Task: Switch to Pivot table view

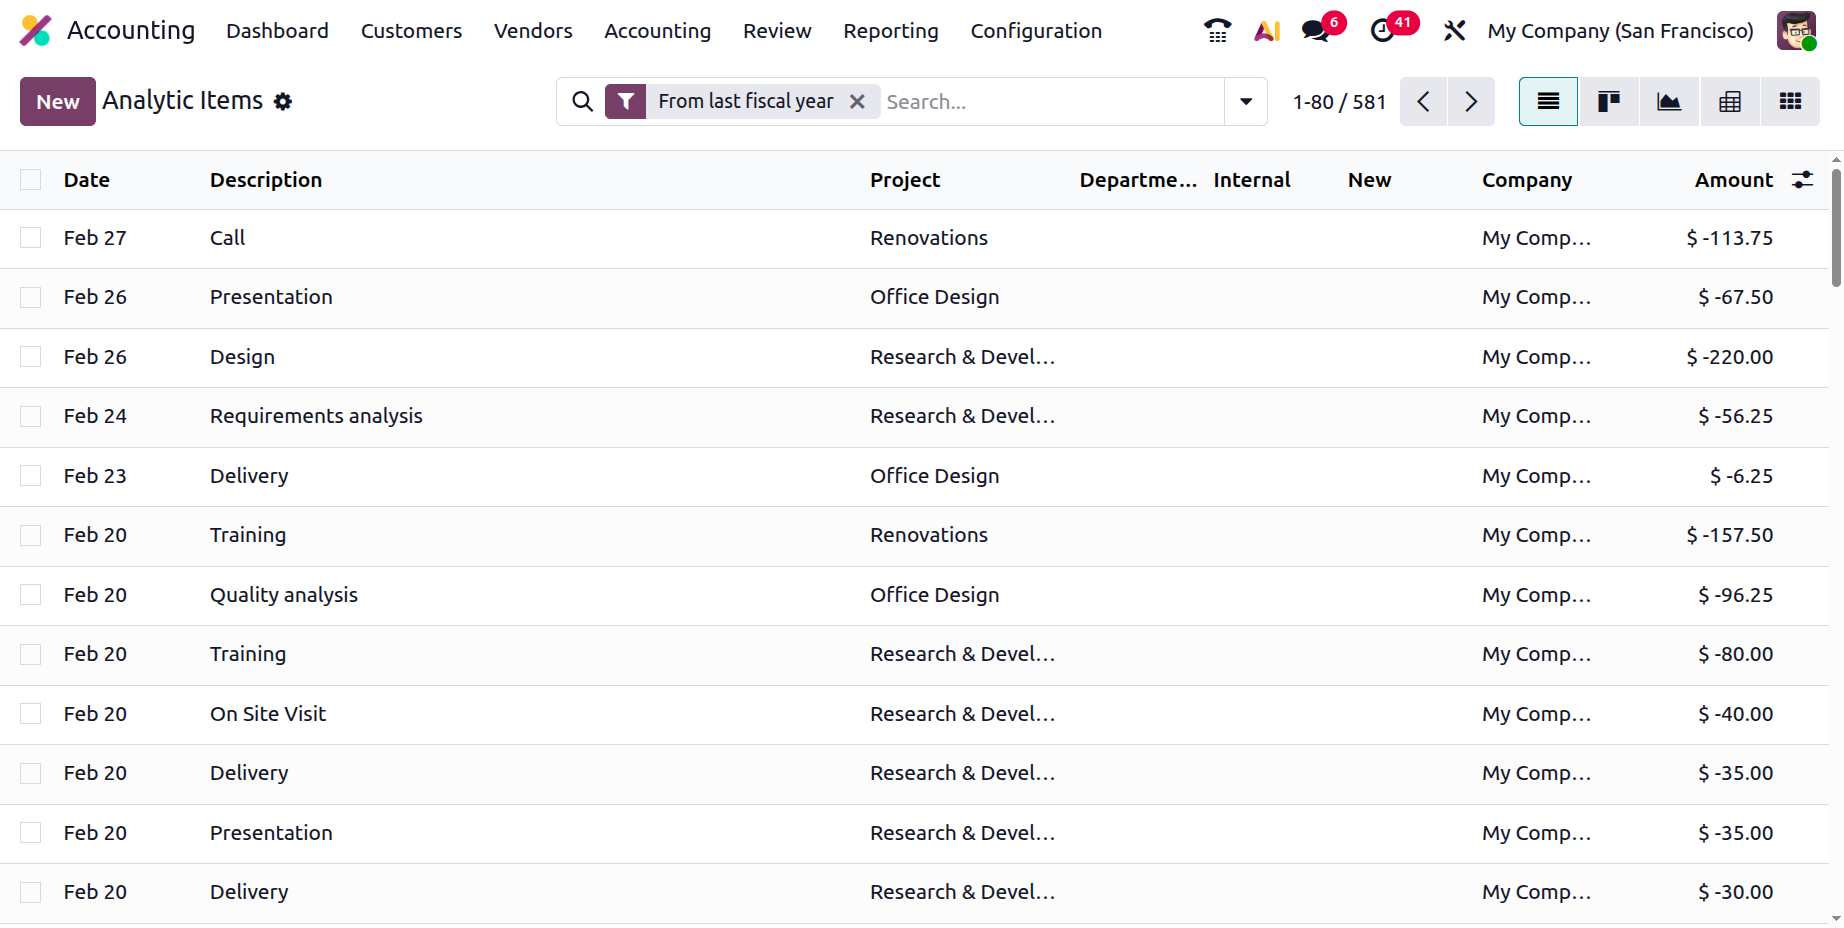Action: coord(1730,101)
